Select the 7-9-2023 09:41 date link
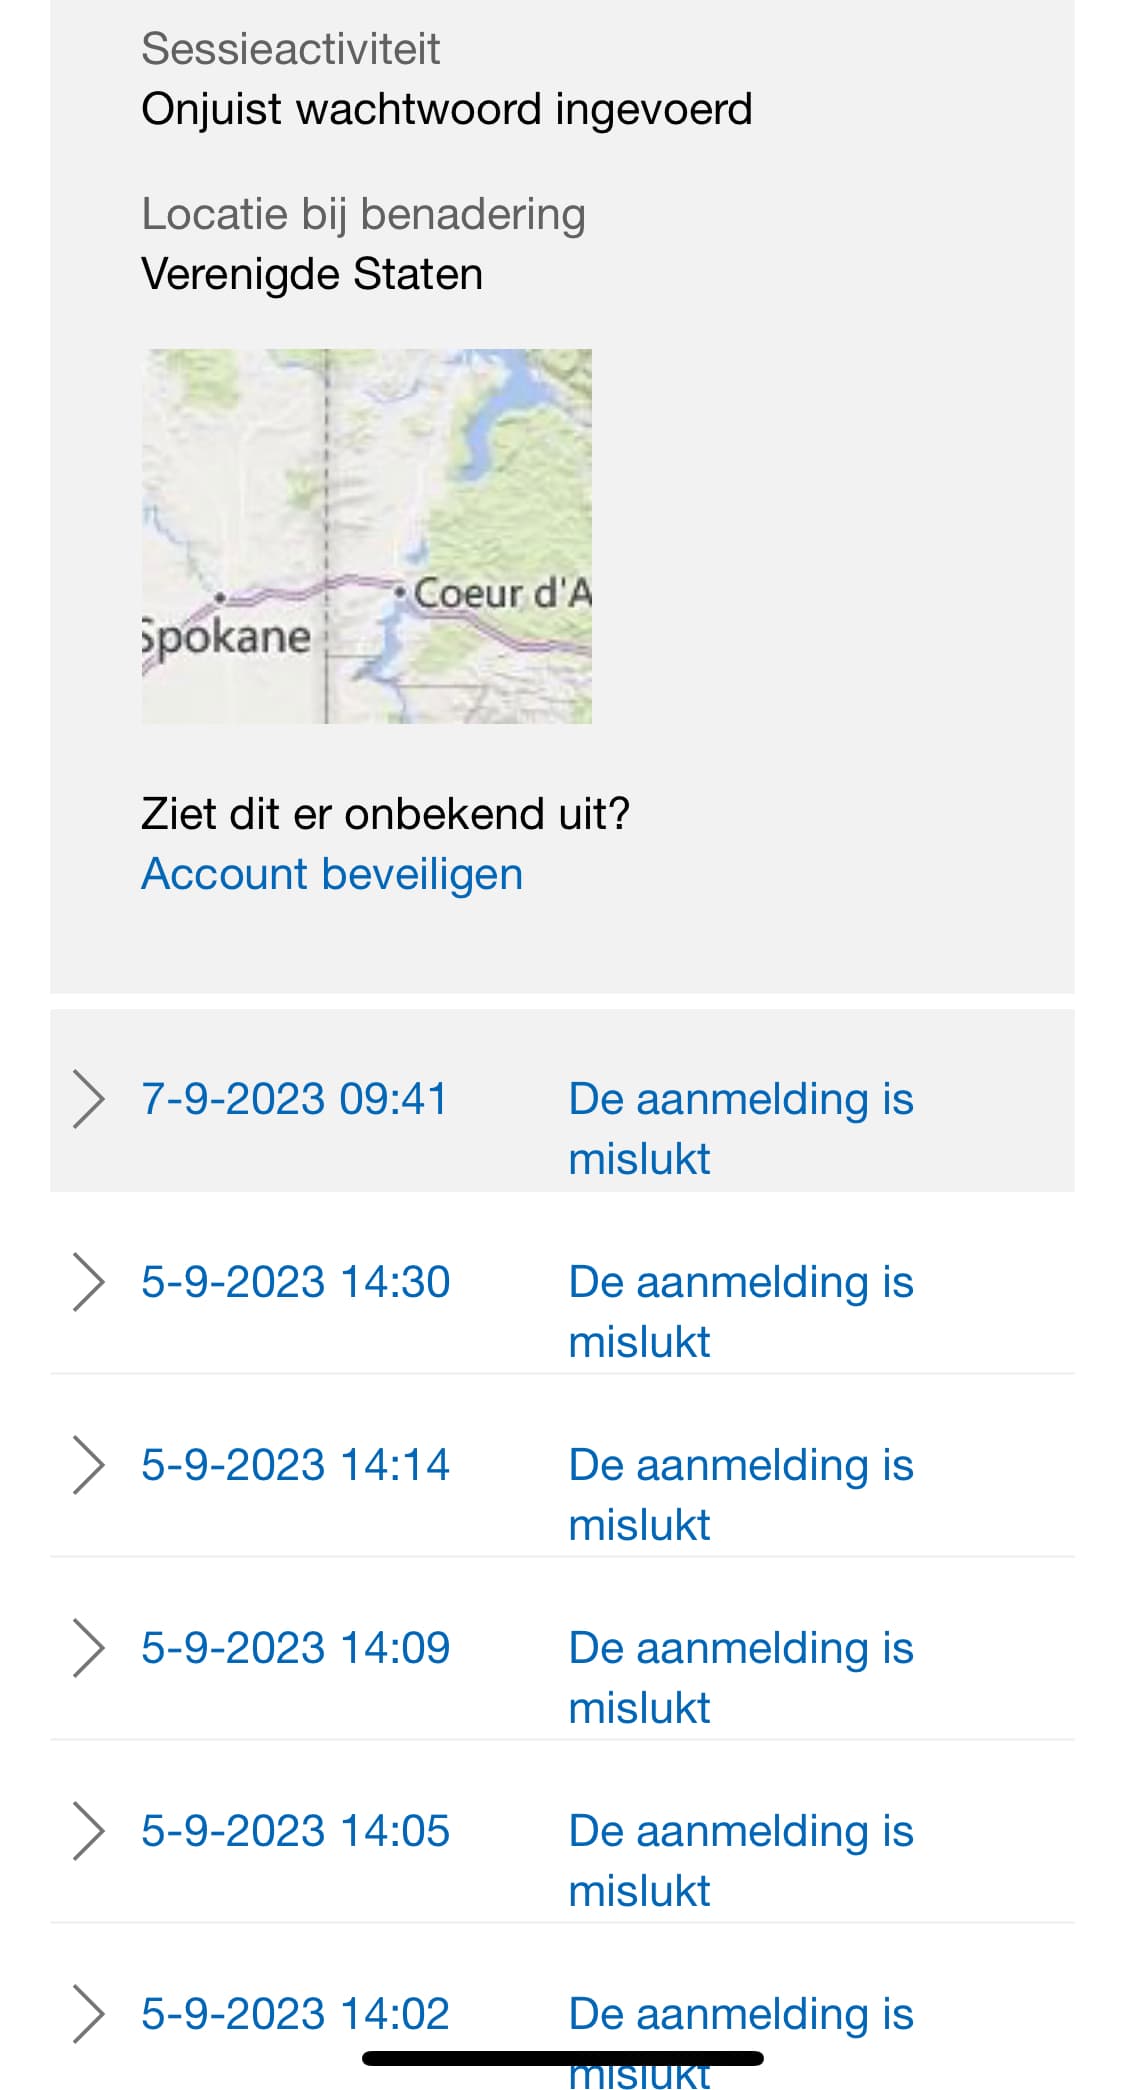1125x2090 pixels. (294, 1099)
